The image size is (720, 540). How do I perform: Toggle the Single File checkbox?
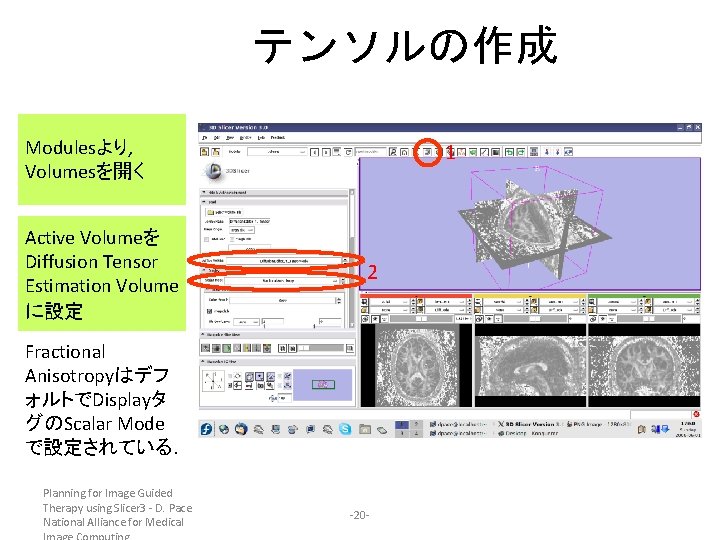tap(232, 239)
